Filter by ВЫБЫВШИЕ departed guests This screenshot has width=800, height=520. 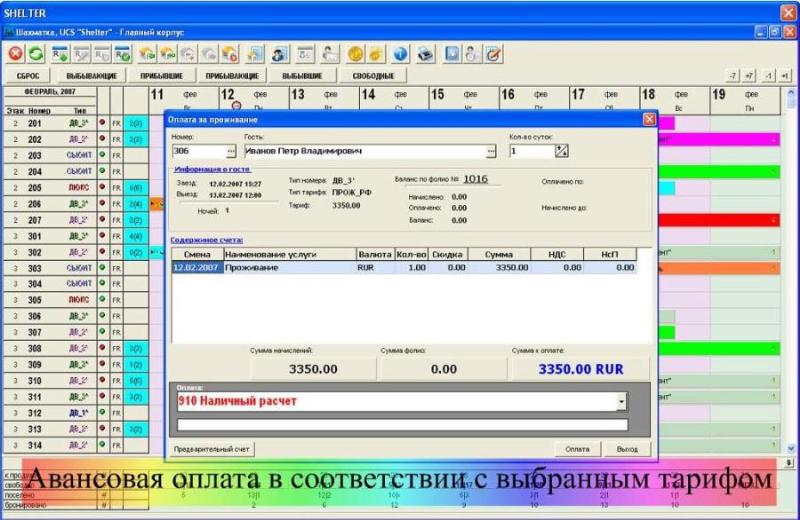point(302,76)
